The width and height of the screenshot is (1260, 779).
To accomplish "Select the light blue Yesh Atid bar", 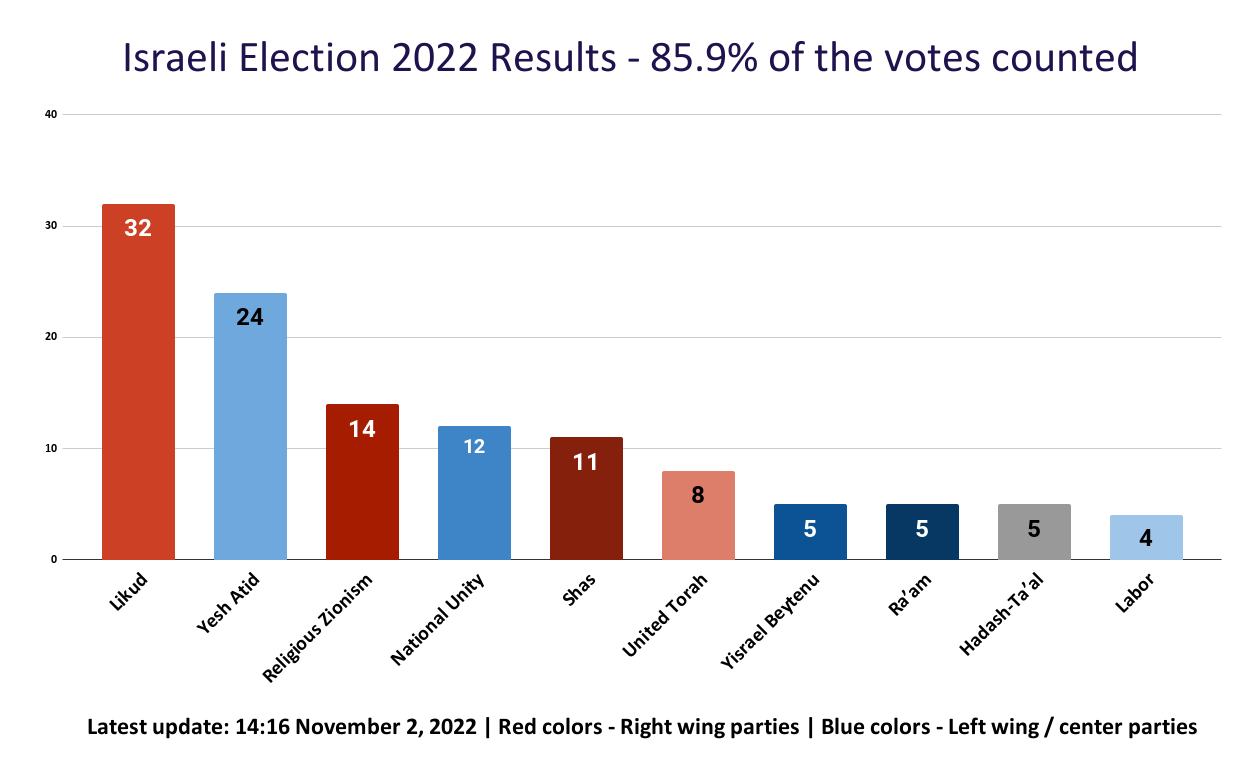I will pyautogui.click(x=250, y=440).
